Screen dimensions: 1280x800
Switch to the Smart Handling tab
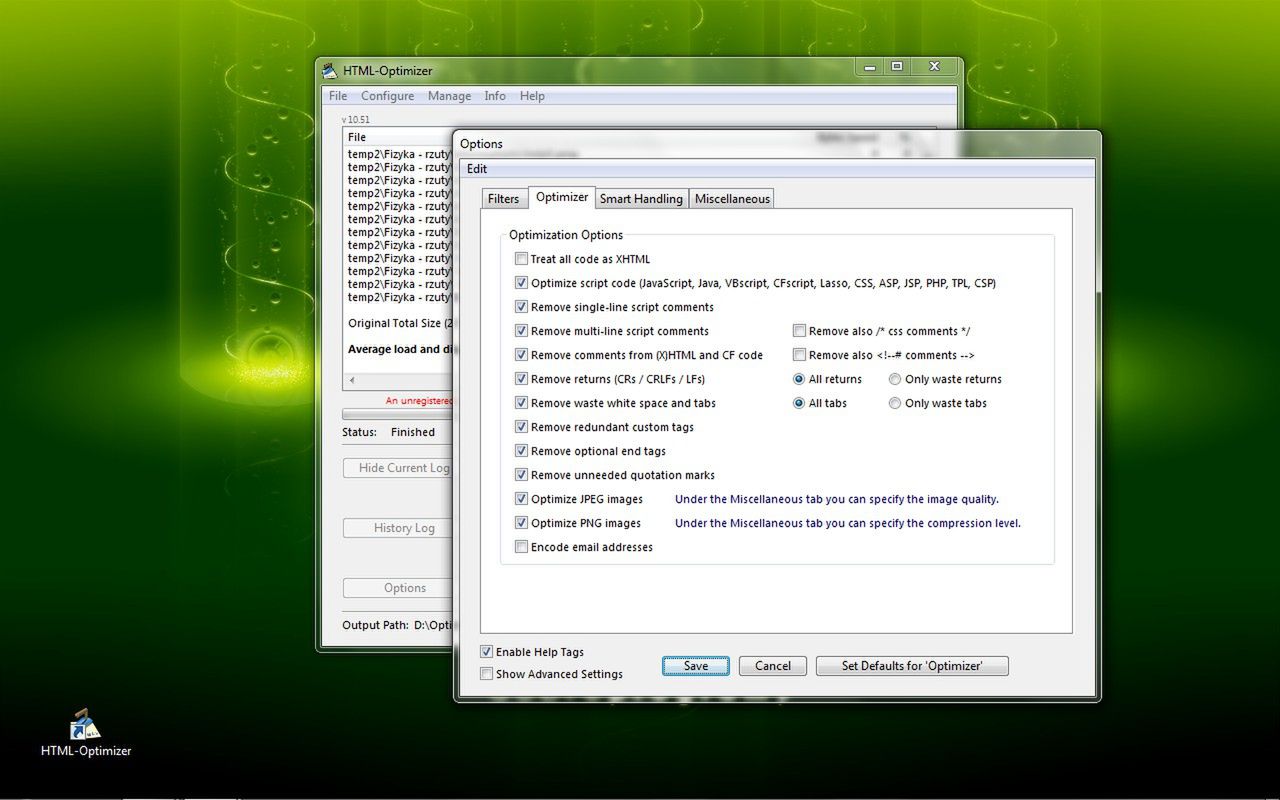(x=641, y=199)
